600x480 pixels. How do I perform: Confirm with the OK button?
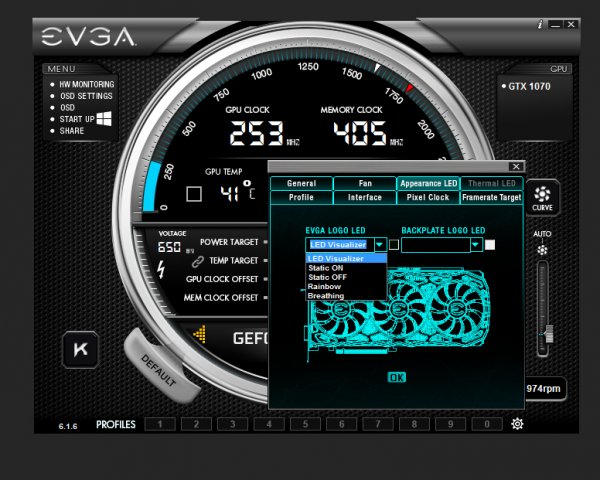click(397, 377)
